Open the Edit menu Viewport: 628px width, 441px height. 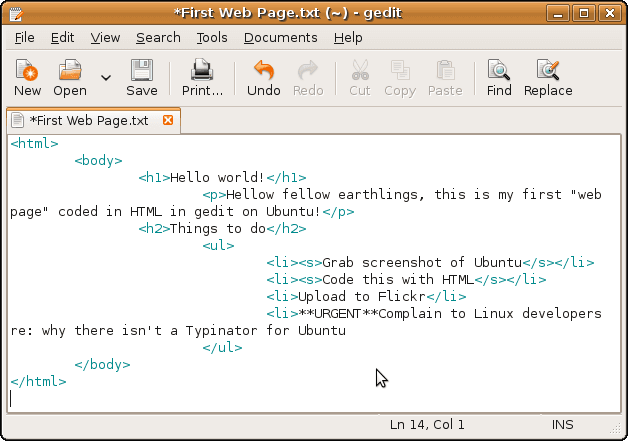(62, 38)
